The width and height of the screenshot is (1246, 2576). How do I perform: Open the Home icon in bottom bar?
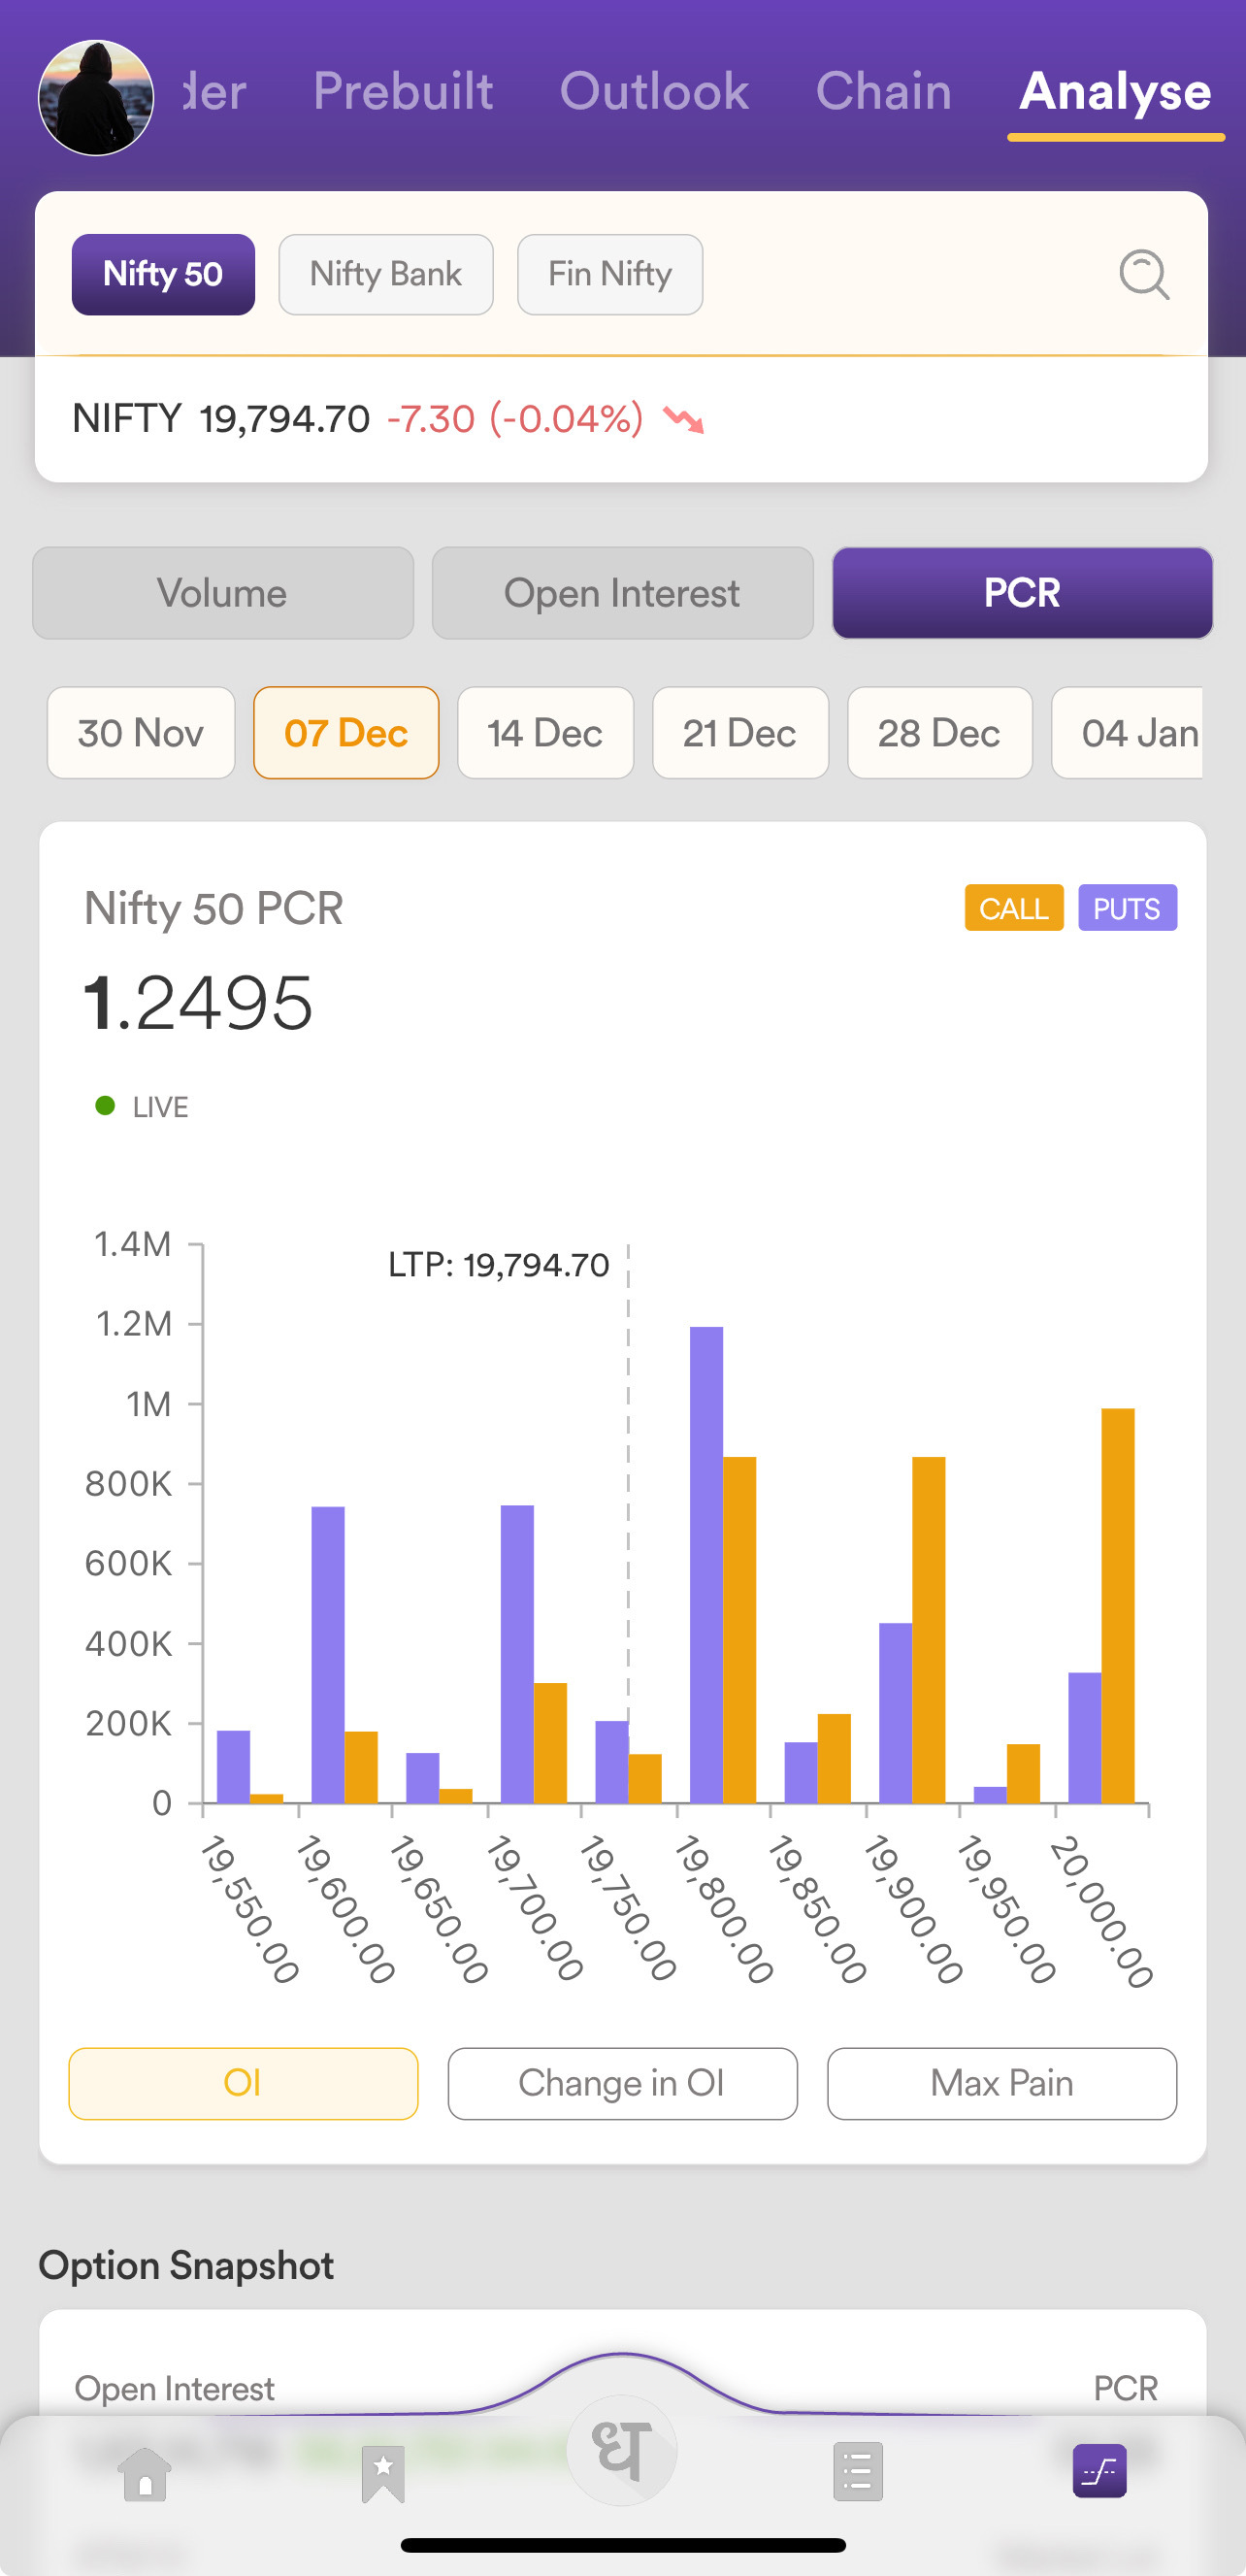[145, 2473]
